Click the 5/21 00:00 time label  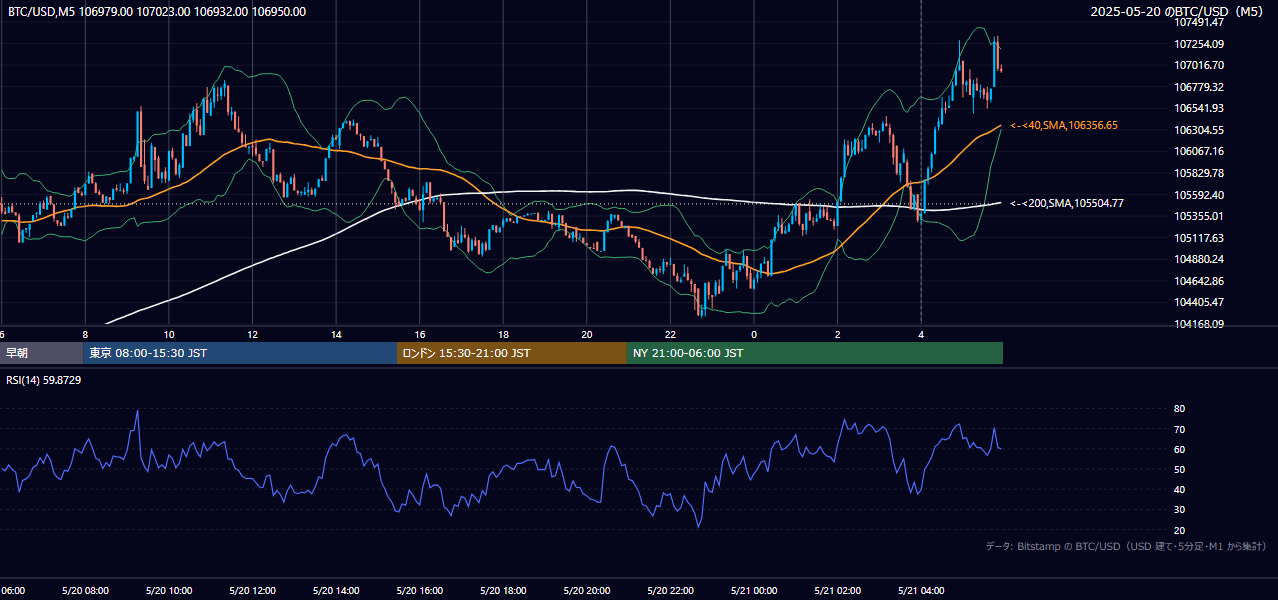[754, 591]
